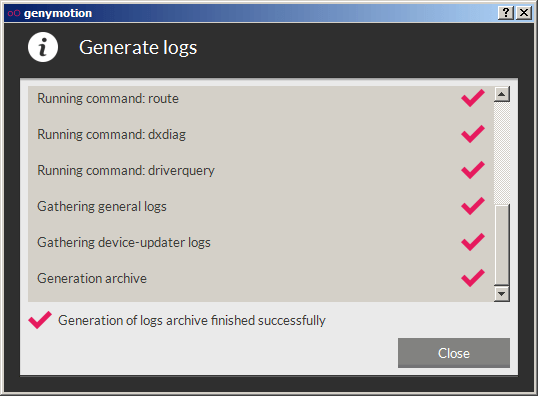Image resolution: width=538 pixels, height=396 pixels.
Task: Select 'Gathering device-updater logs' row
Action: [260, 243]
